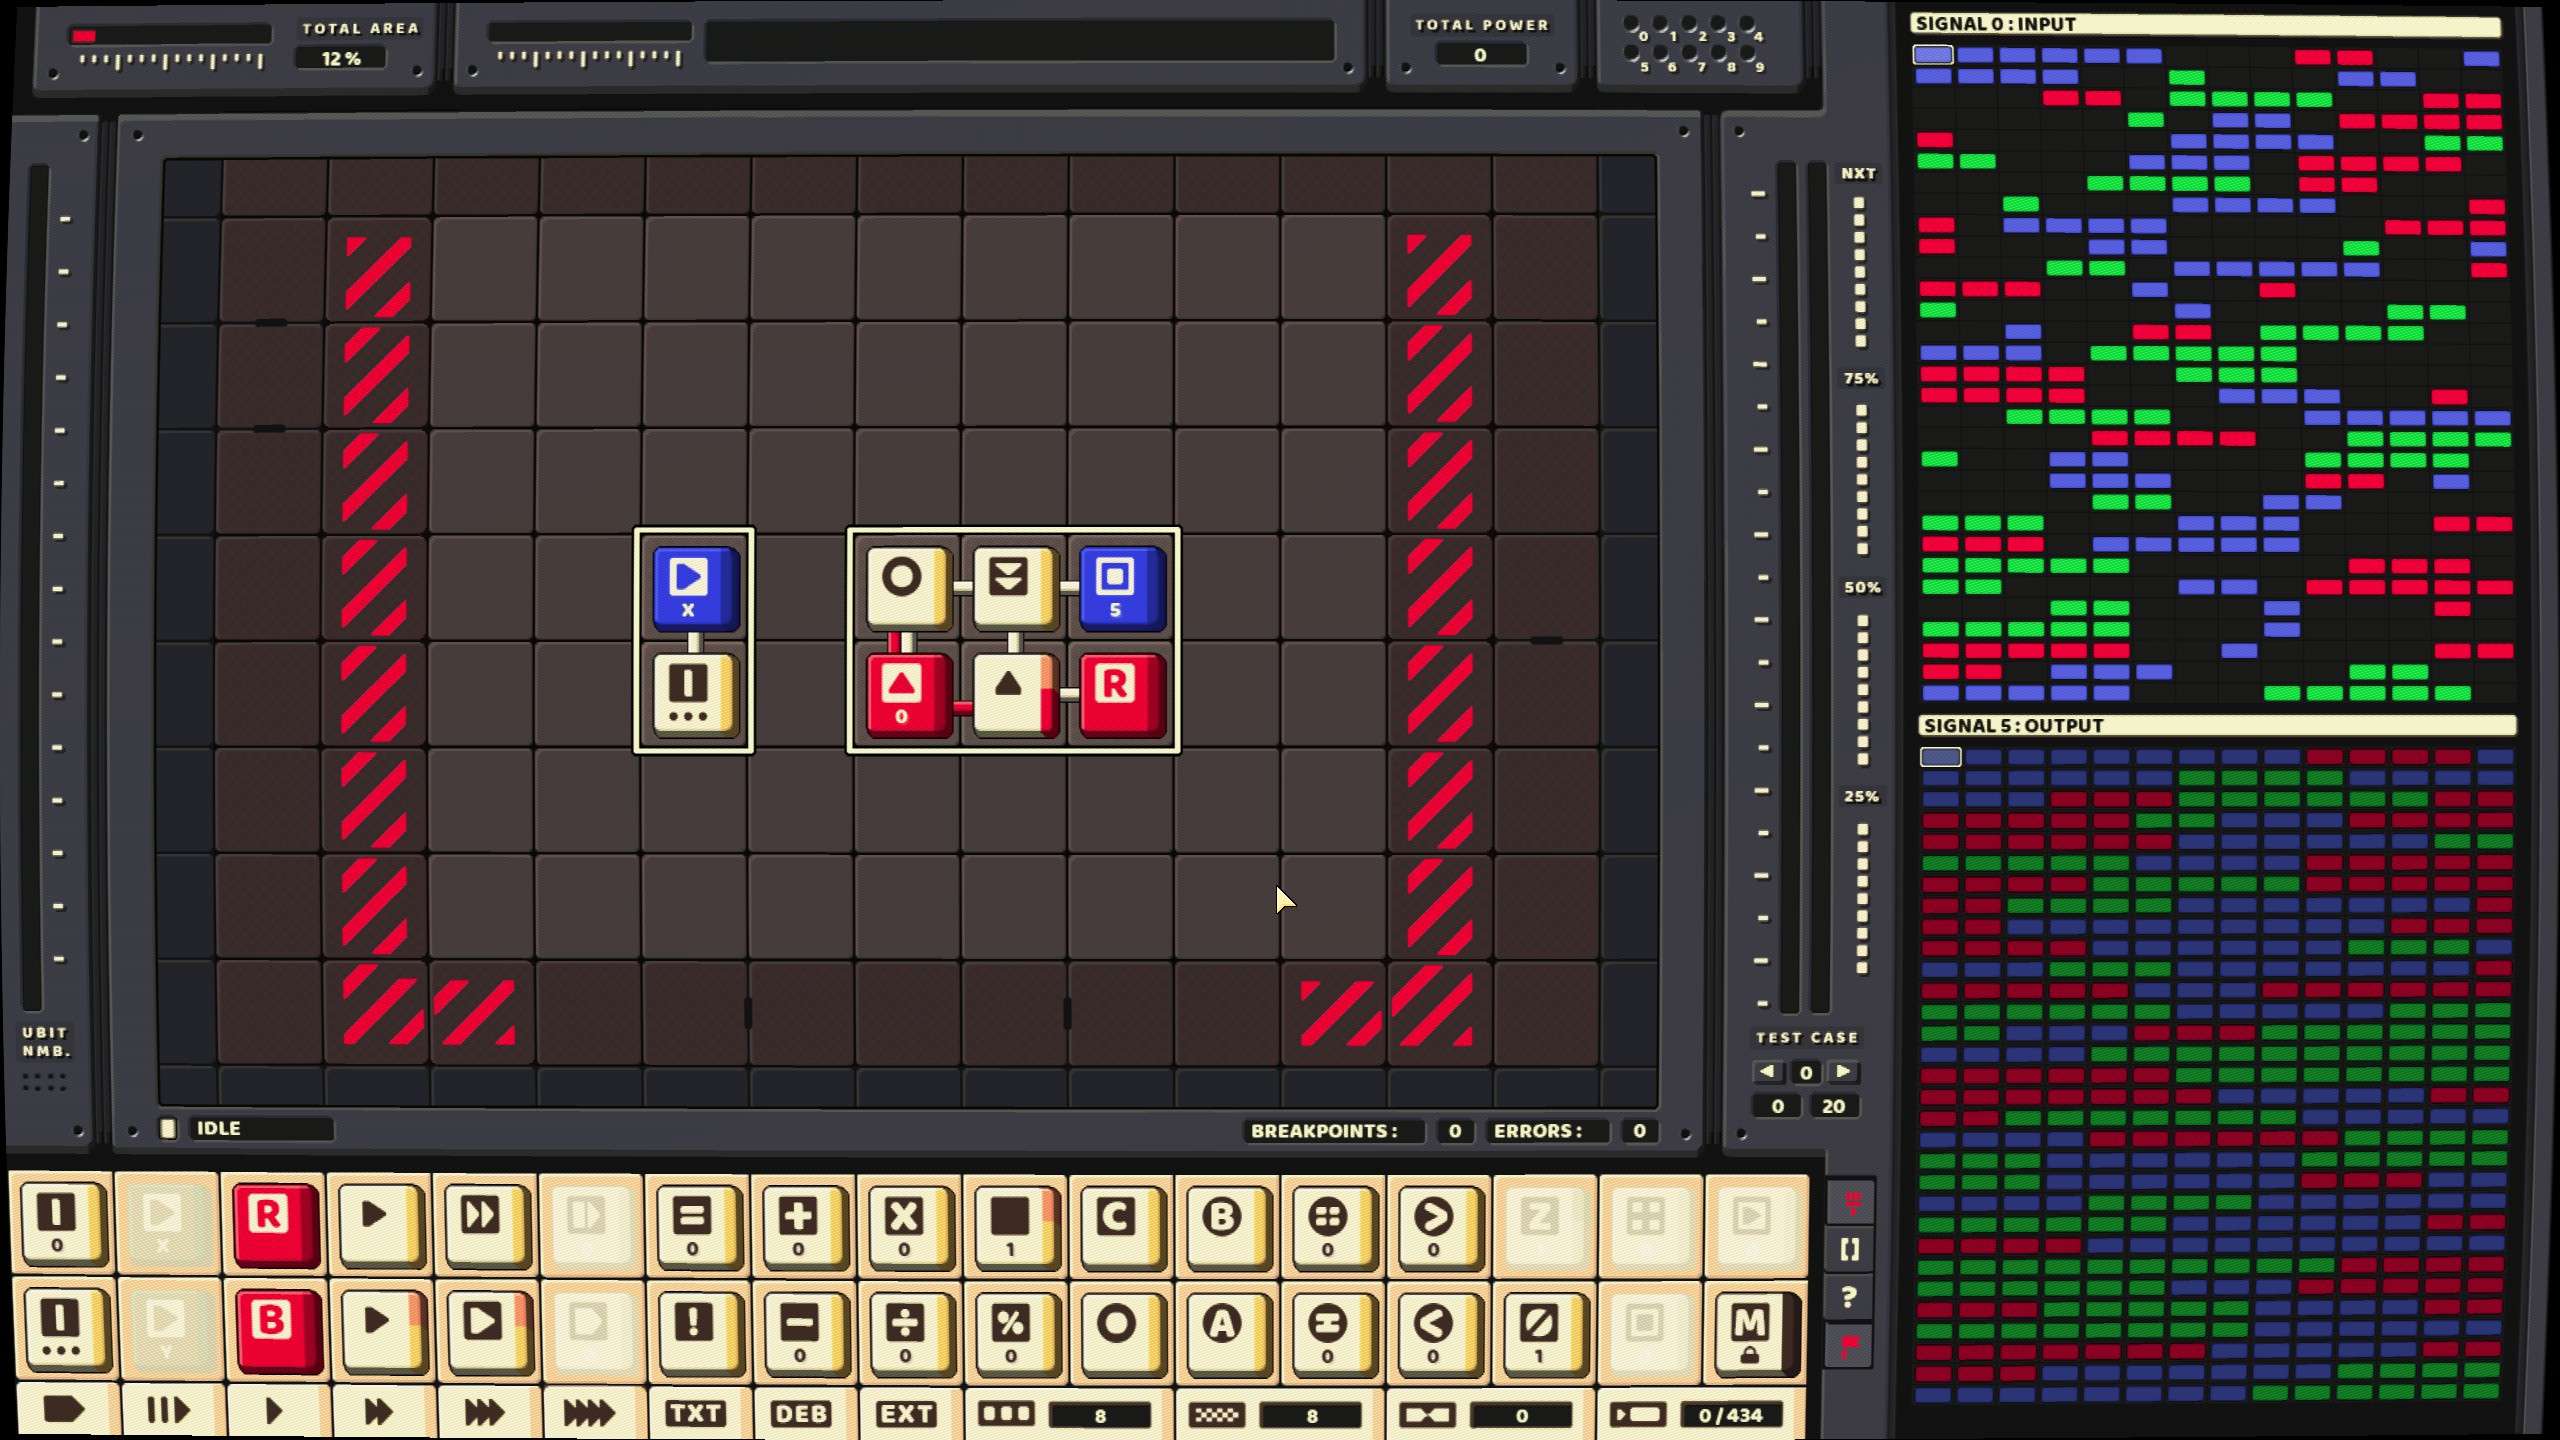Select the red R tile in the palette
The width and height of the screenshot is (2560, 1440).
click(x=274, y=1224)
